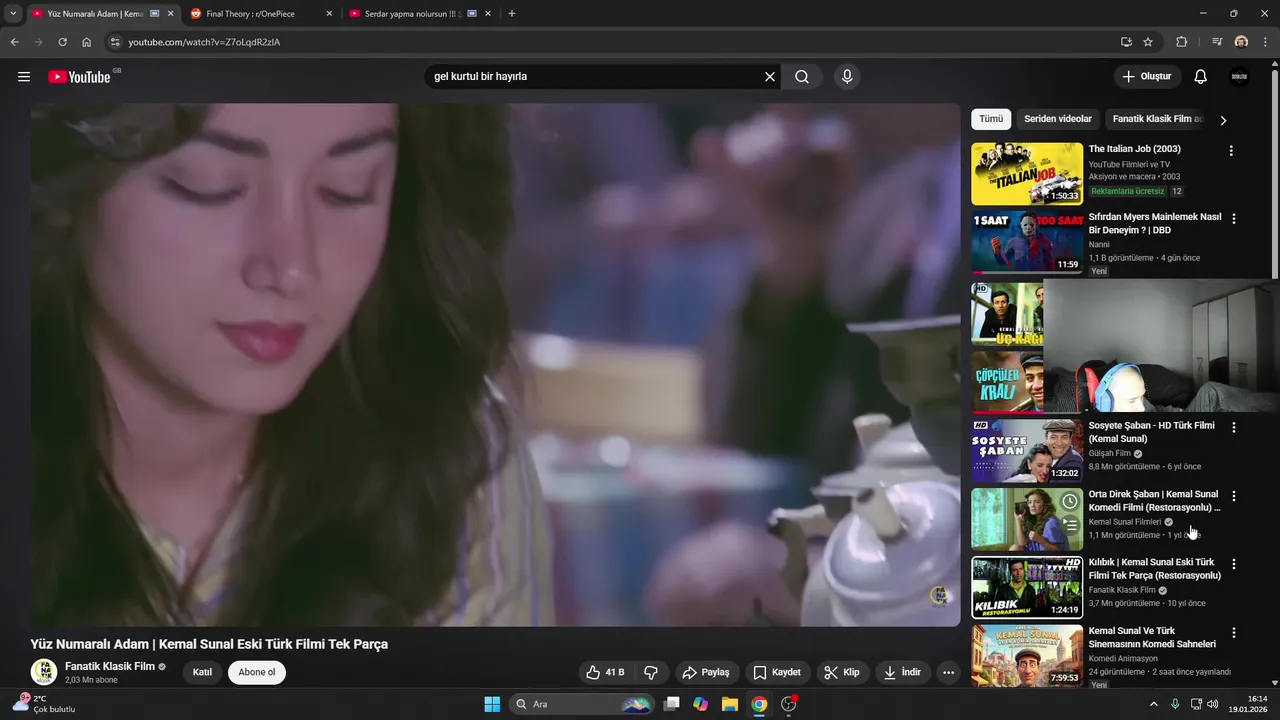Viewport: 1280px width, 720px height.
Task: Open the Sosyete Şaban thumbnail
Action: coord(1027,450)
